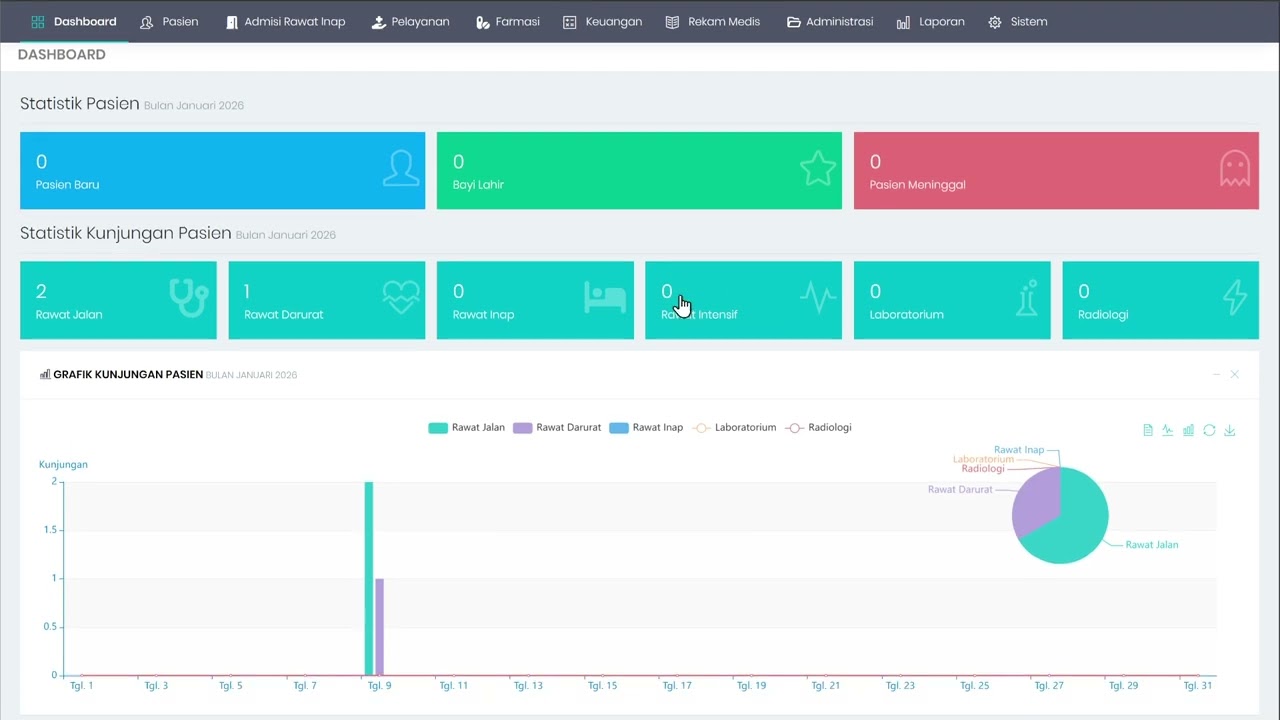Open the Pasien Baru statistic card

click(x=222, y=171)
